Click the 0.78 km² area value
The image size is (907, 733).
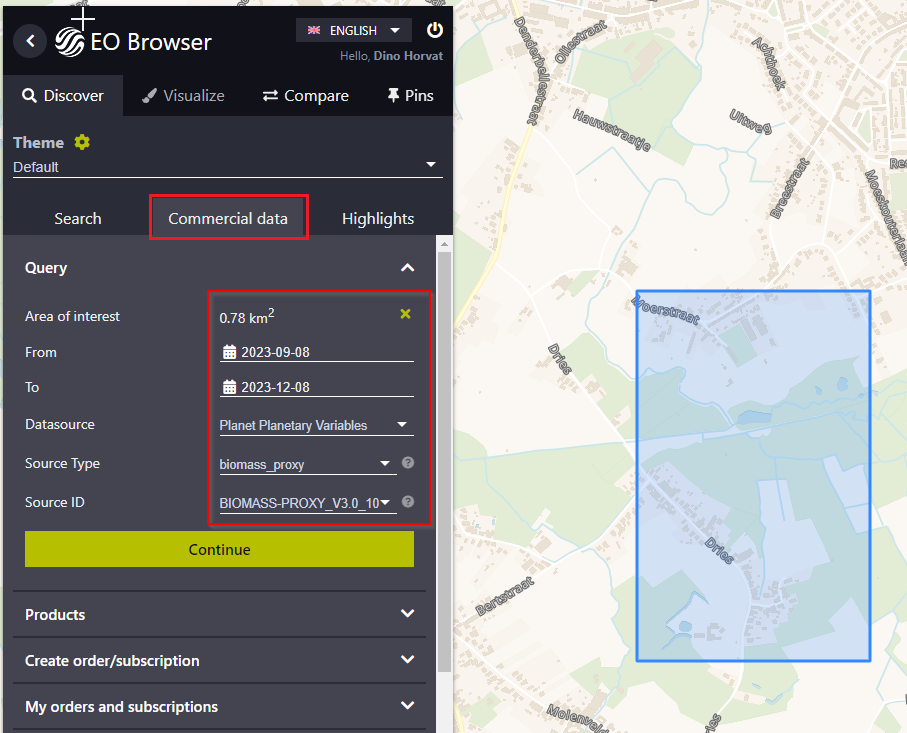point(246,316)
